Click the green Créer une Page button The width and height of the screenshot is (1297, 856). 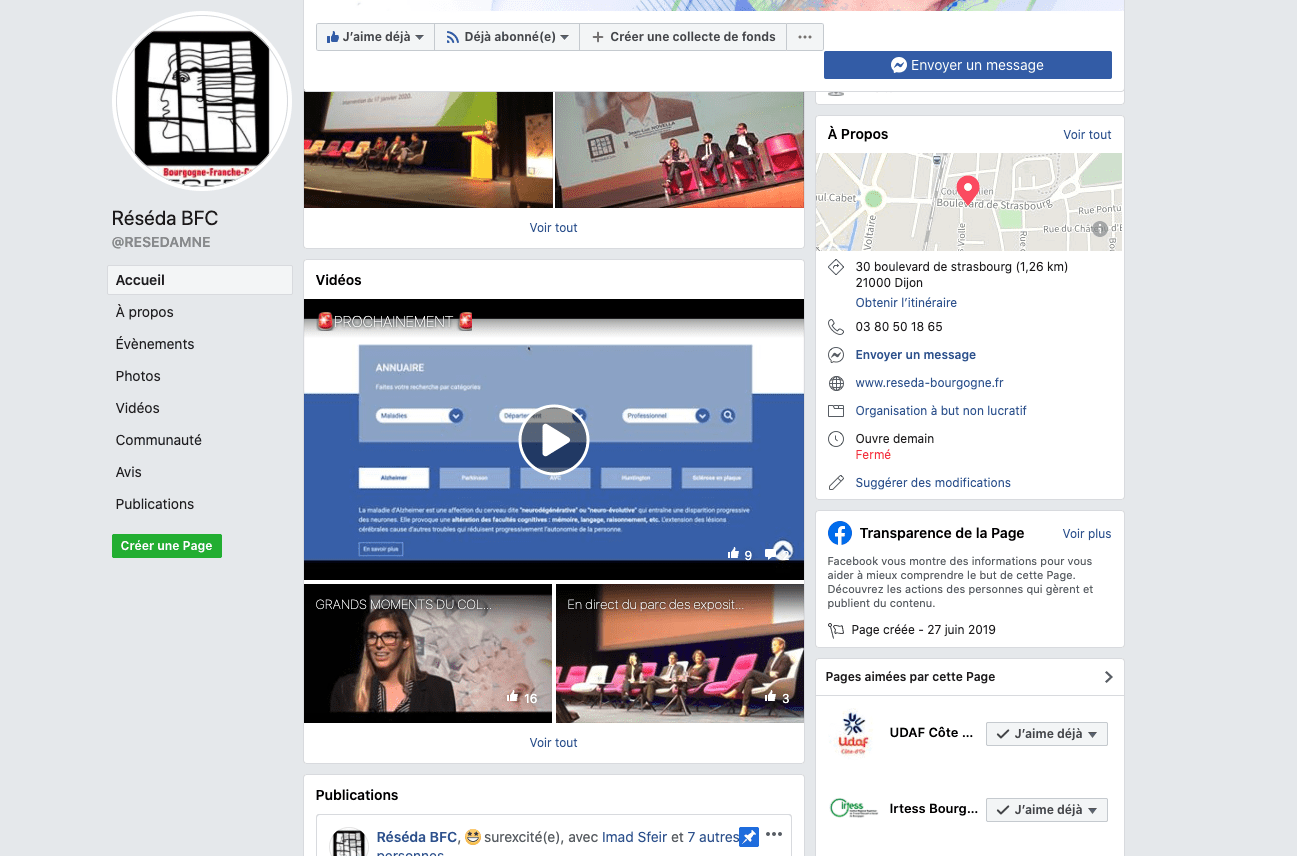[x=167, y=546]
